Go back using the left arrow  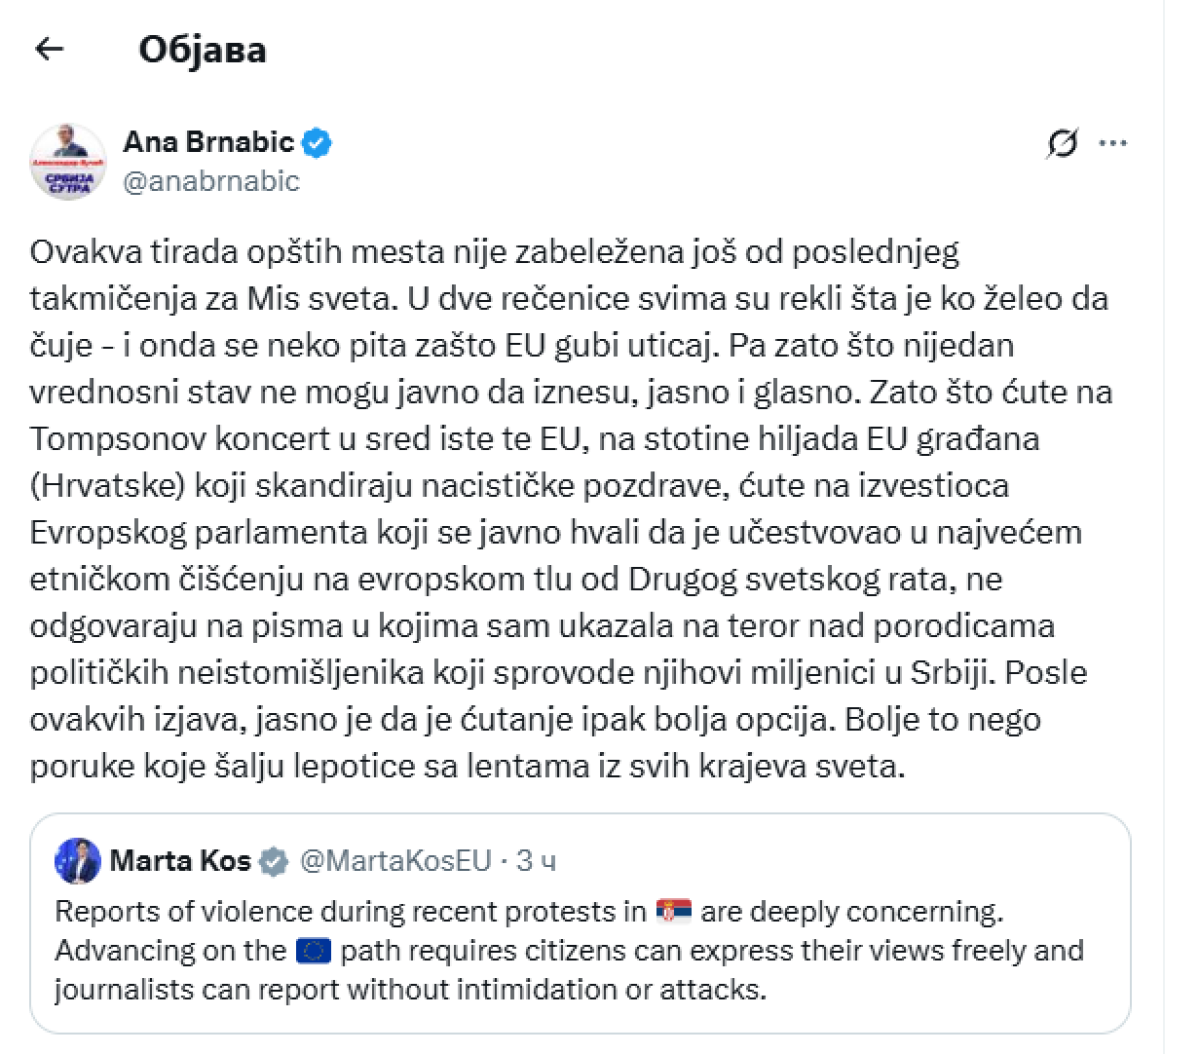49,49
